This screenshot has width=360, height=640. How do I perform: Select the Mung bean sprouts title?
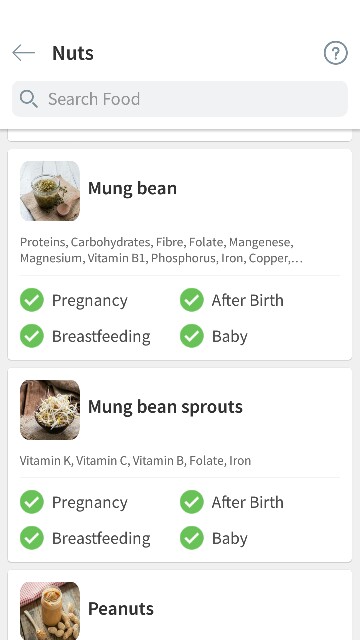(165, 407)
